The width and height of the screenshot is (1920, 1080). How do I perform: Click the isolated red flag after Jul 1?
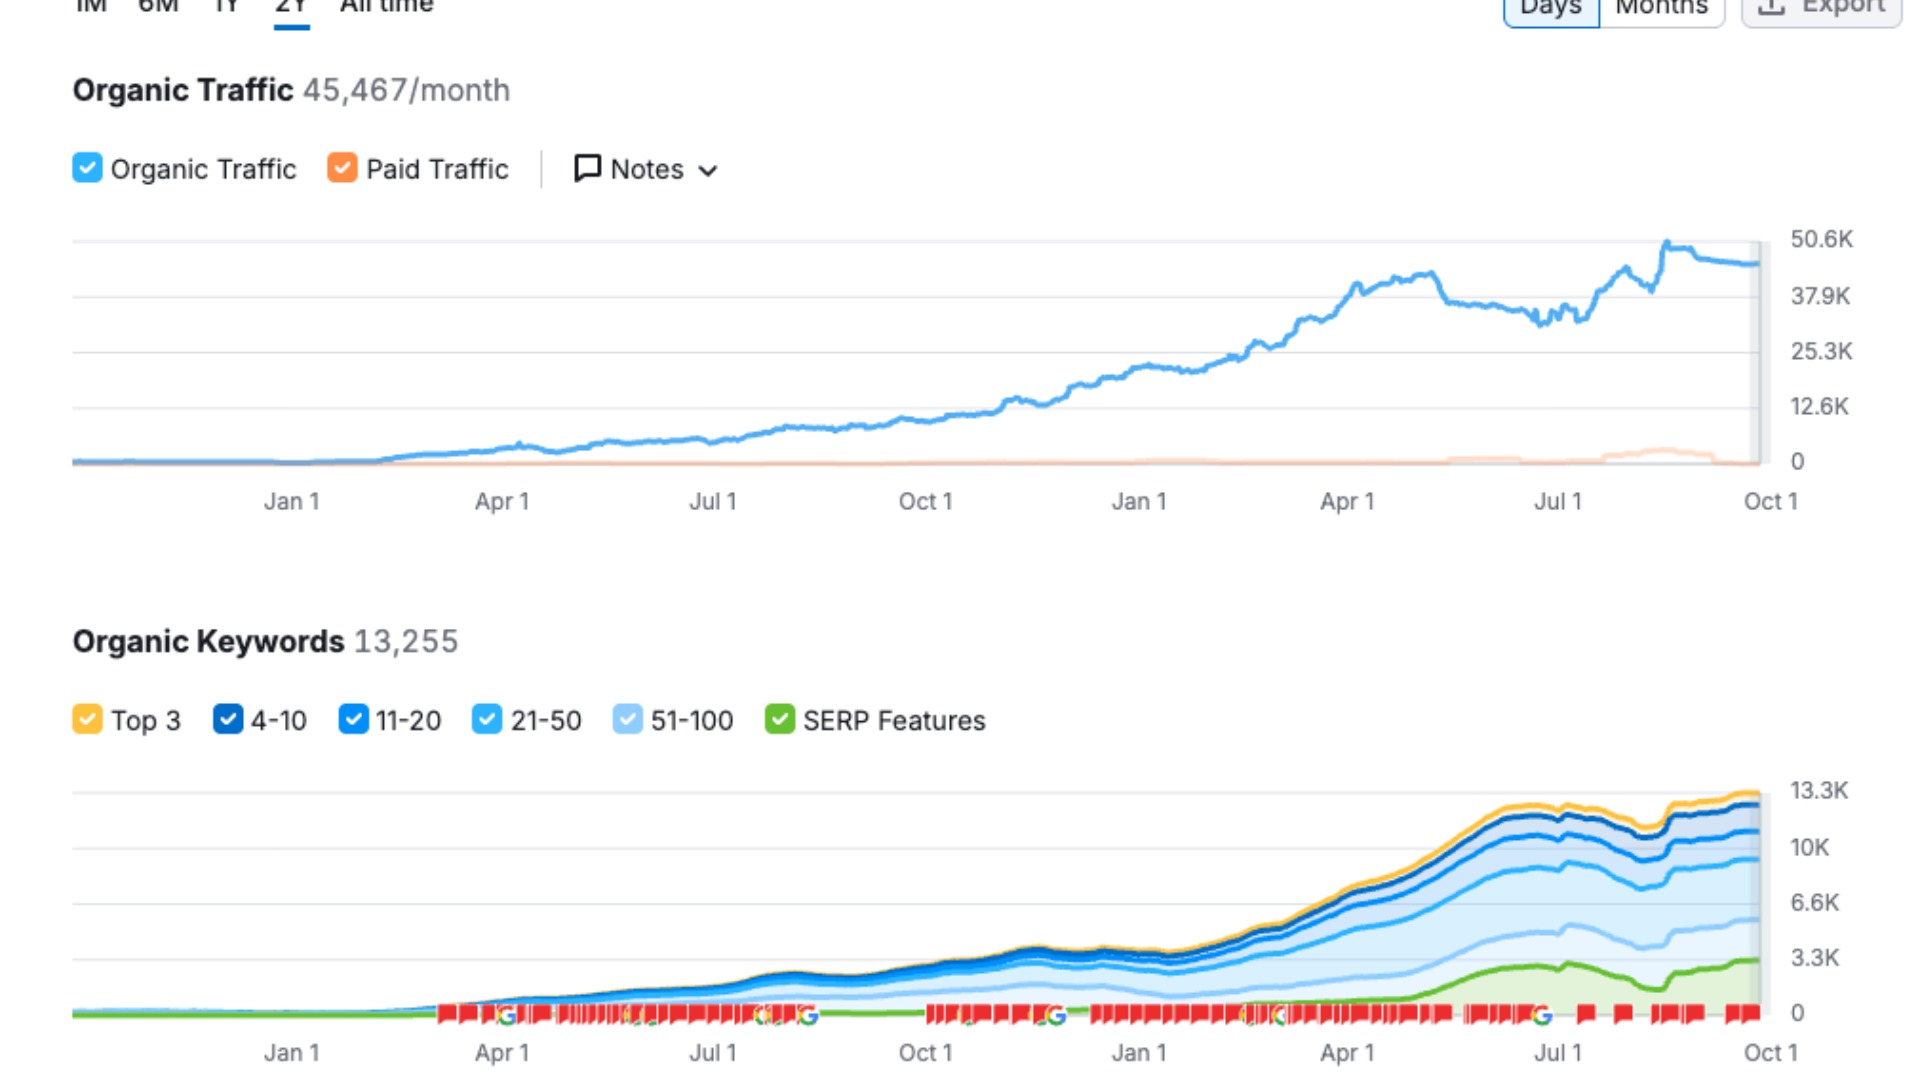(x=1586, y=1014)
